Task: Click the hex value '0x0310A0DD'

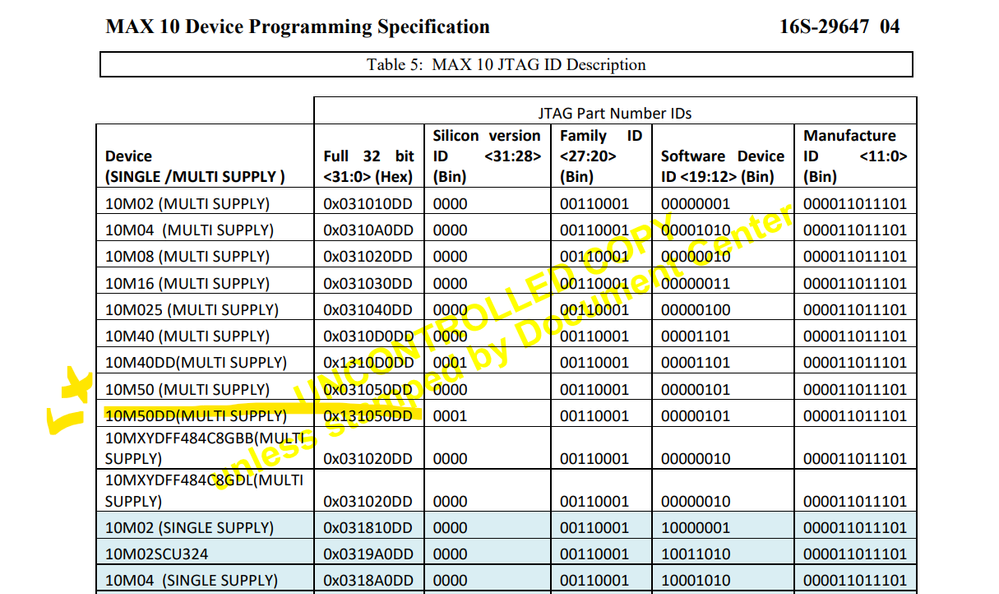Action: (368, 230)
